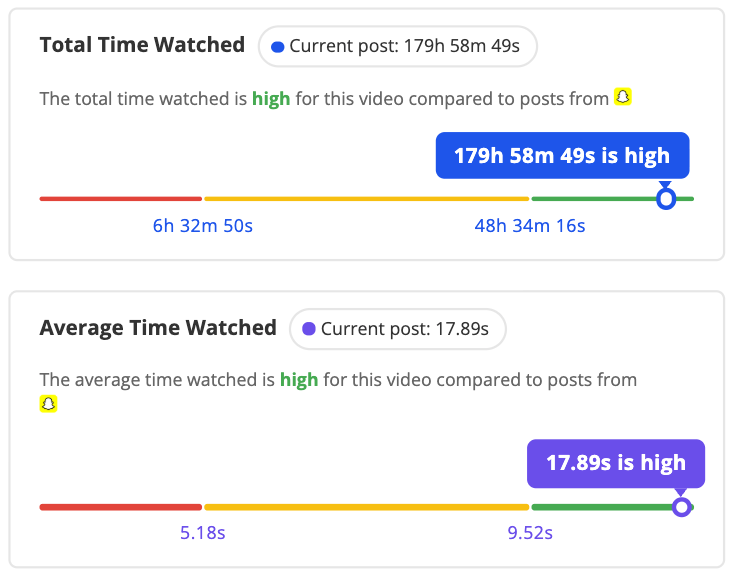Click the purple dot in the 17.89s pill
The image size is (732, 576).
point(309,328)
